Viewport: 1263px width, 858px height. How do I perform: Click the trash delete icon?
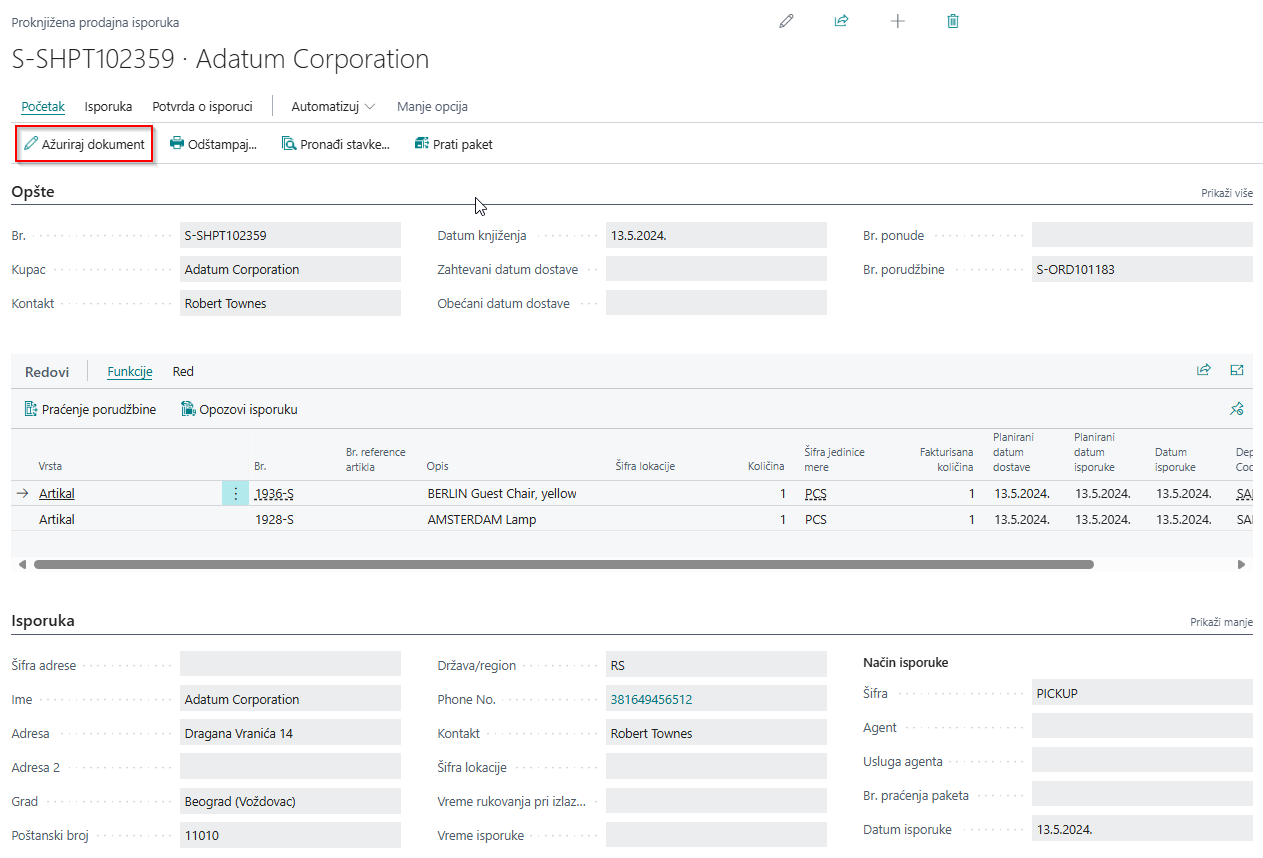click(x=953, y=21)
